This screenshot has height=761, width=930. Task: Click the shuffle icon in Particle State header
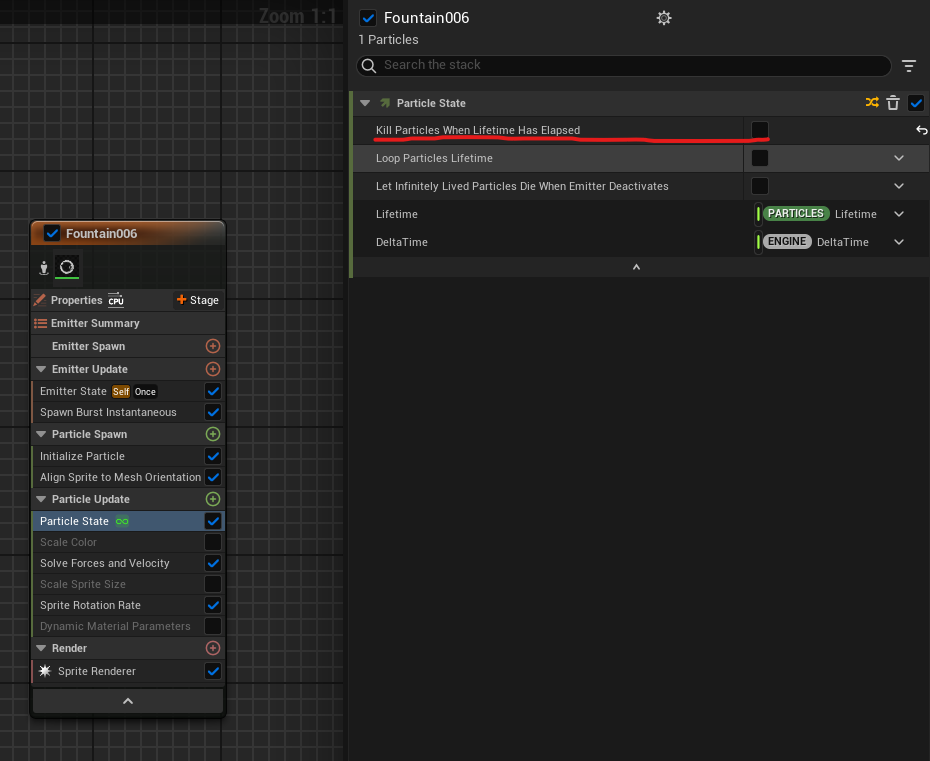(872, 103)
